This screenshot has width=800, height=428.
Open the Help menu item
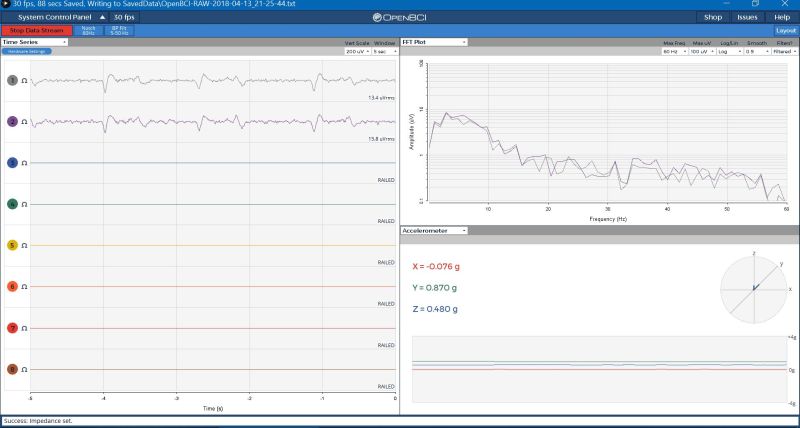click(782, 17)
